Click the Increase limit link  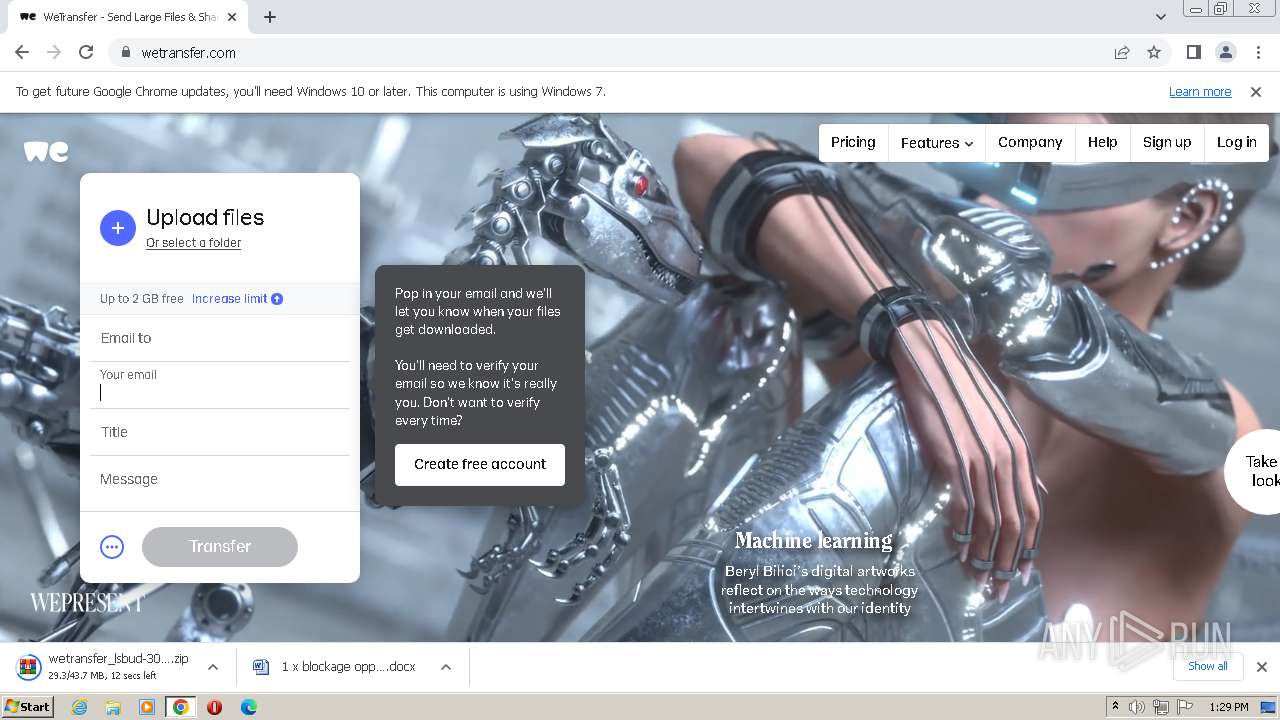229,299
